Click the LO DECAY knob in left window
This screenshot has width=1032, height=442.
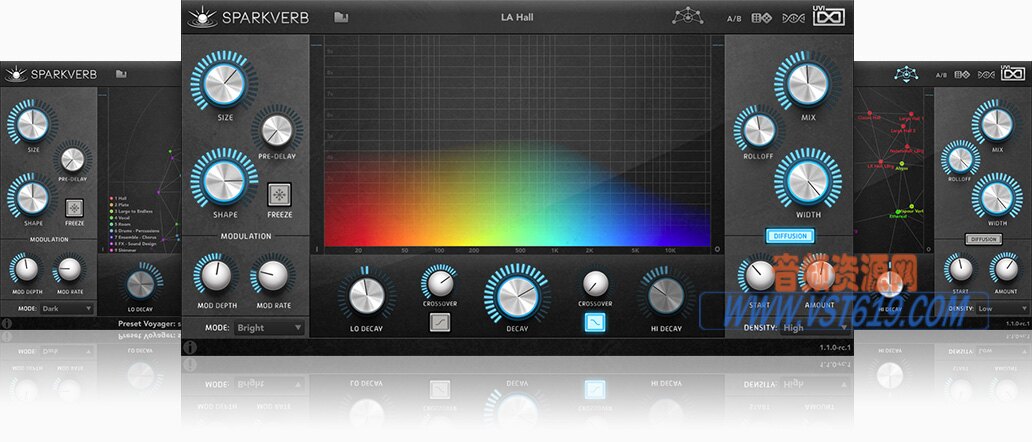point(140,284)
